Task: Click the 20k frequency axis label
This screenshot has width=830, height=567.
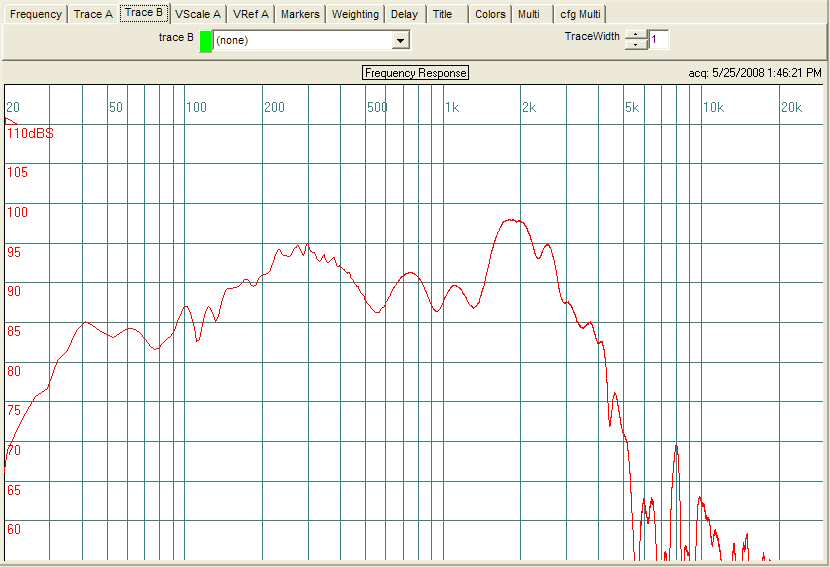Action: [791, 107]
